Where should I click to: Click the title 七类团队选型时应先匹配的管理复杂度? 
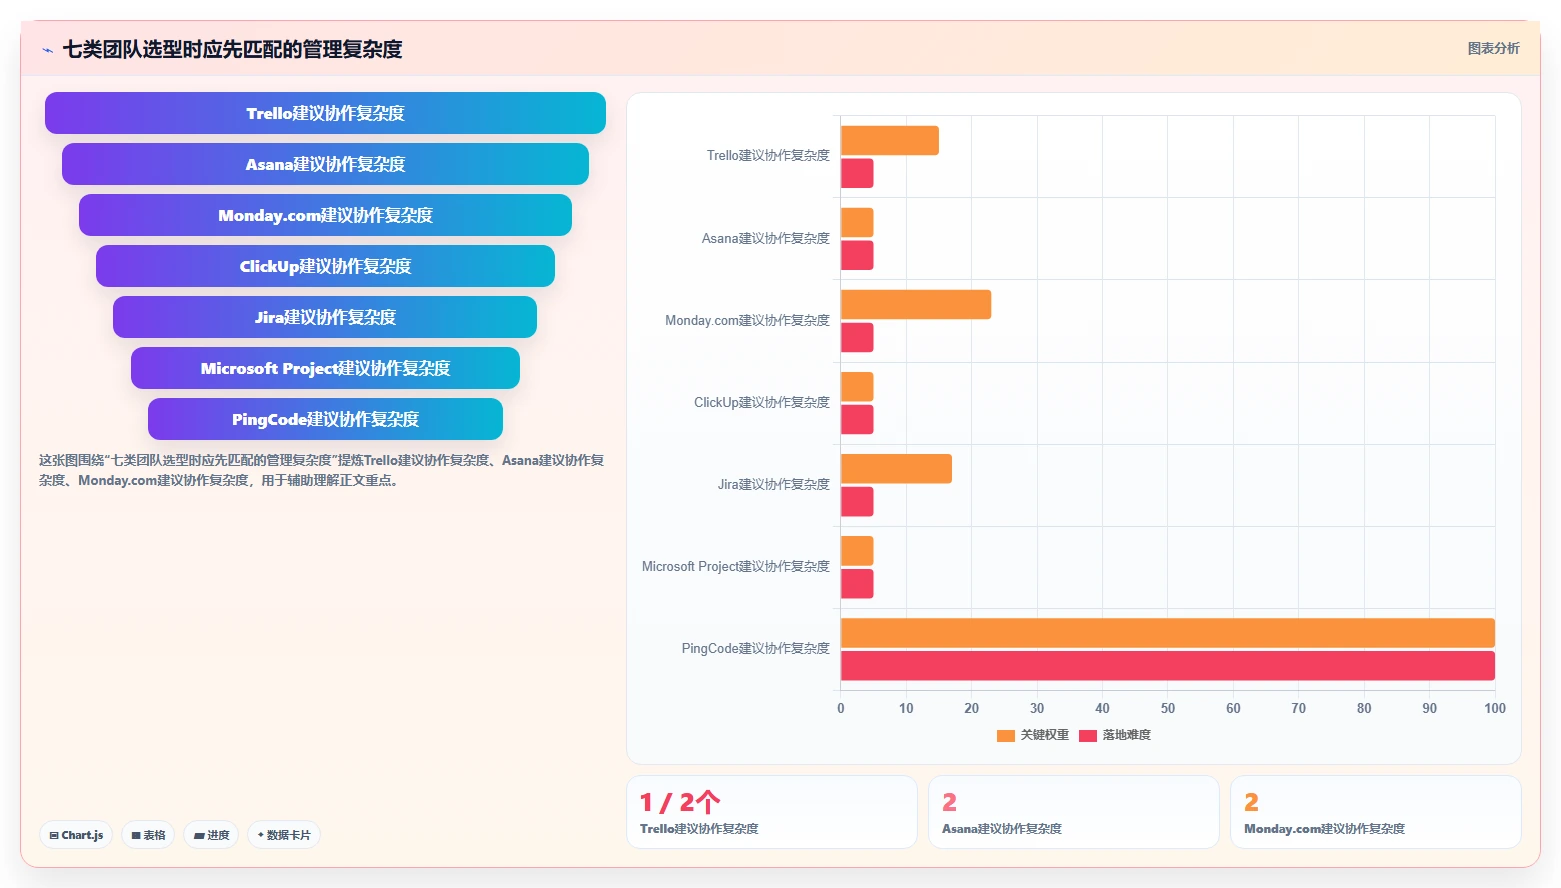click(232, 49)
